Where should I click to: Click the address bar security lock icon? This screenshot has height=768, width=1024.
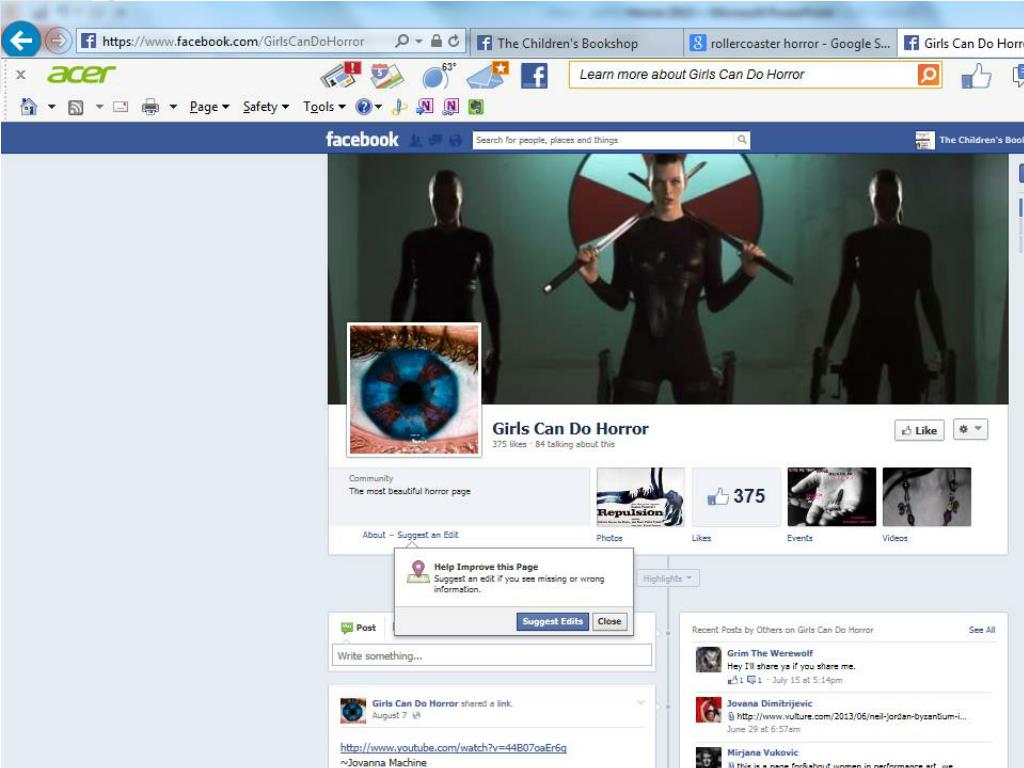(436, 41)
